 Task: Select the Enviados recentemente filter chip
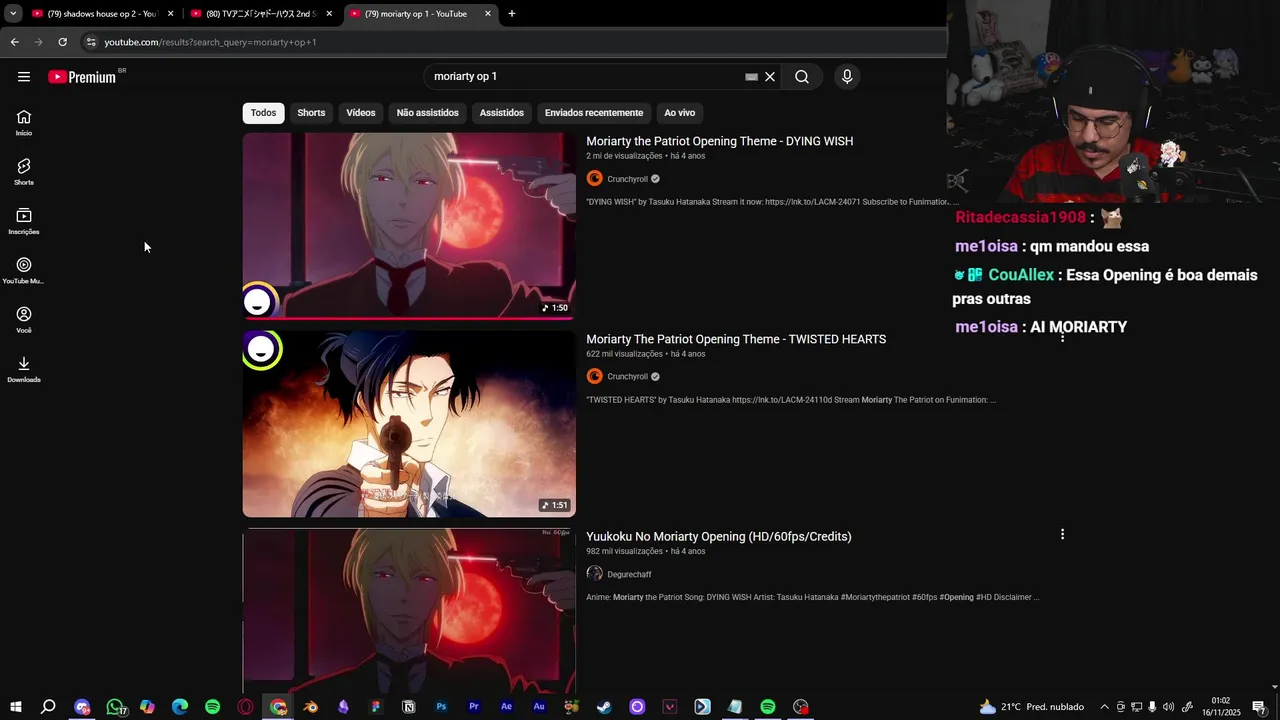(594, 113)
